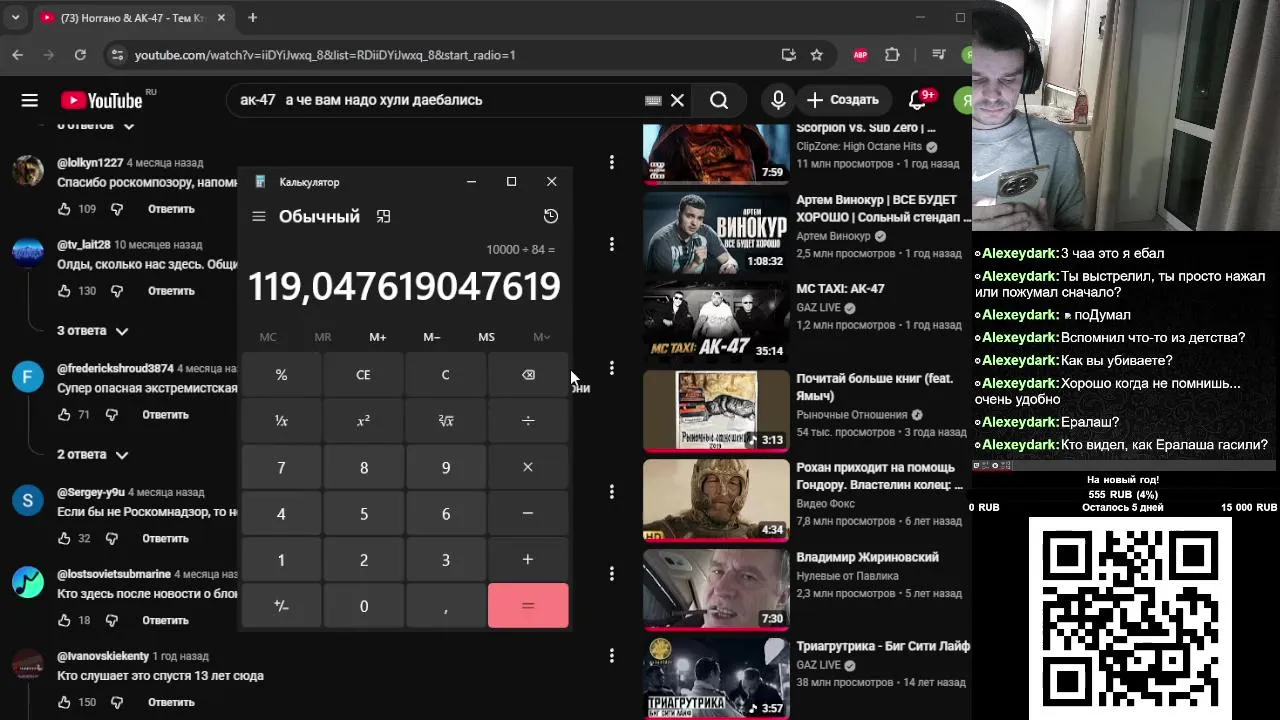Open the ABP extension icon
The image size is (1280, 720).
pos(860,55)
